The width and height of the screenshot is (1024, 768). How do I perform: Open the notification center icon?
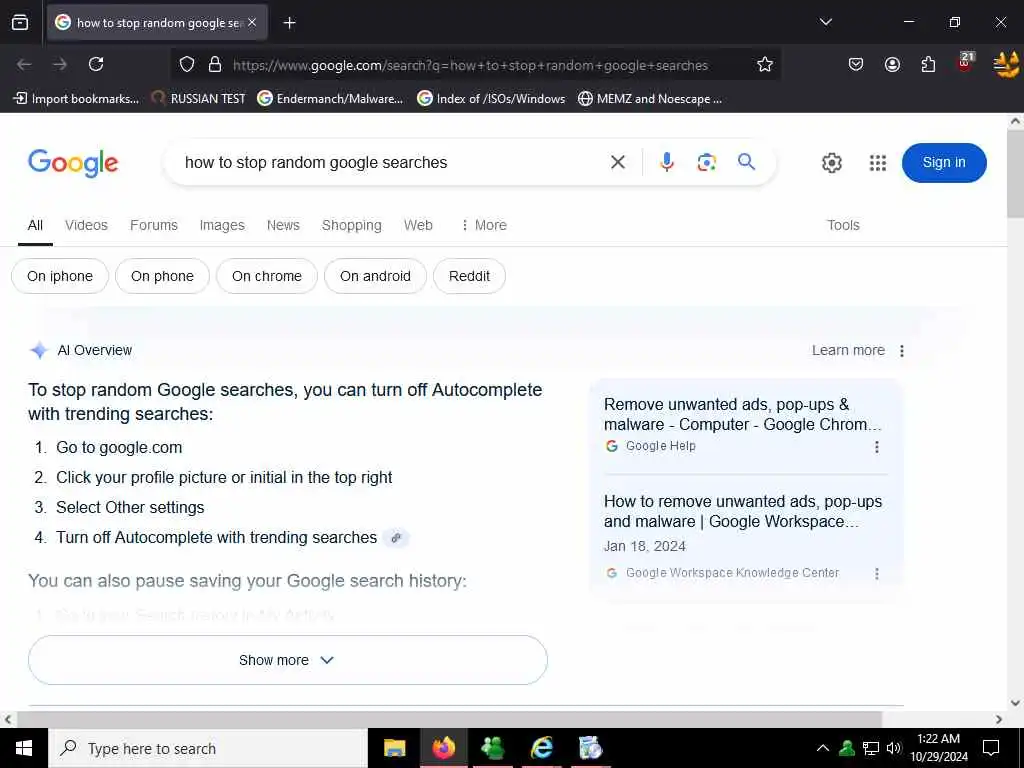[991, 748]
